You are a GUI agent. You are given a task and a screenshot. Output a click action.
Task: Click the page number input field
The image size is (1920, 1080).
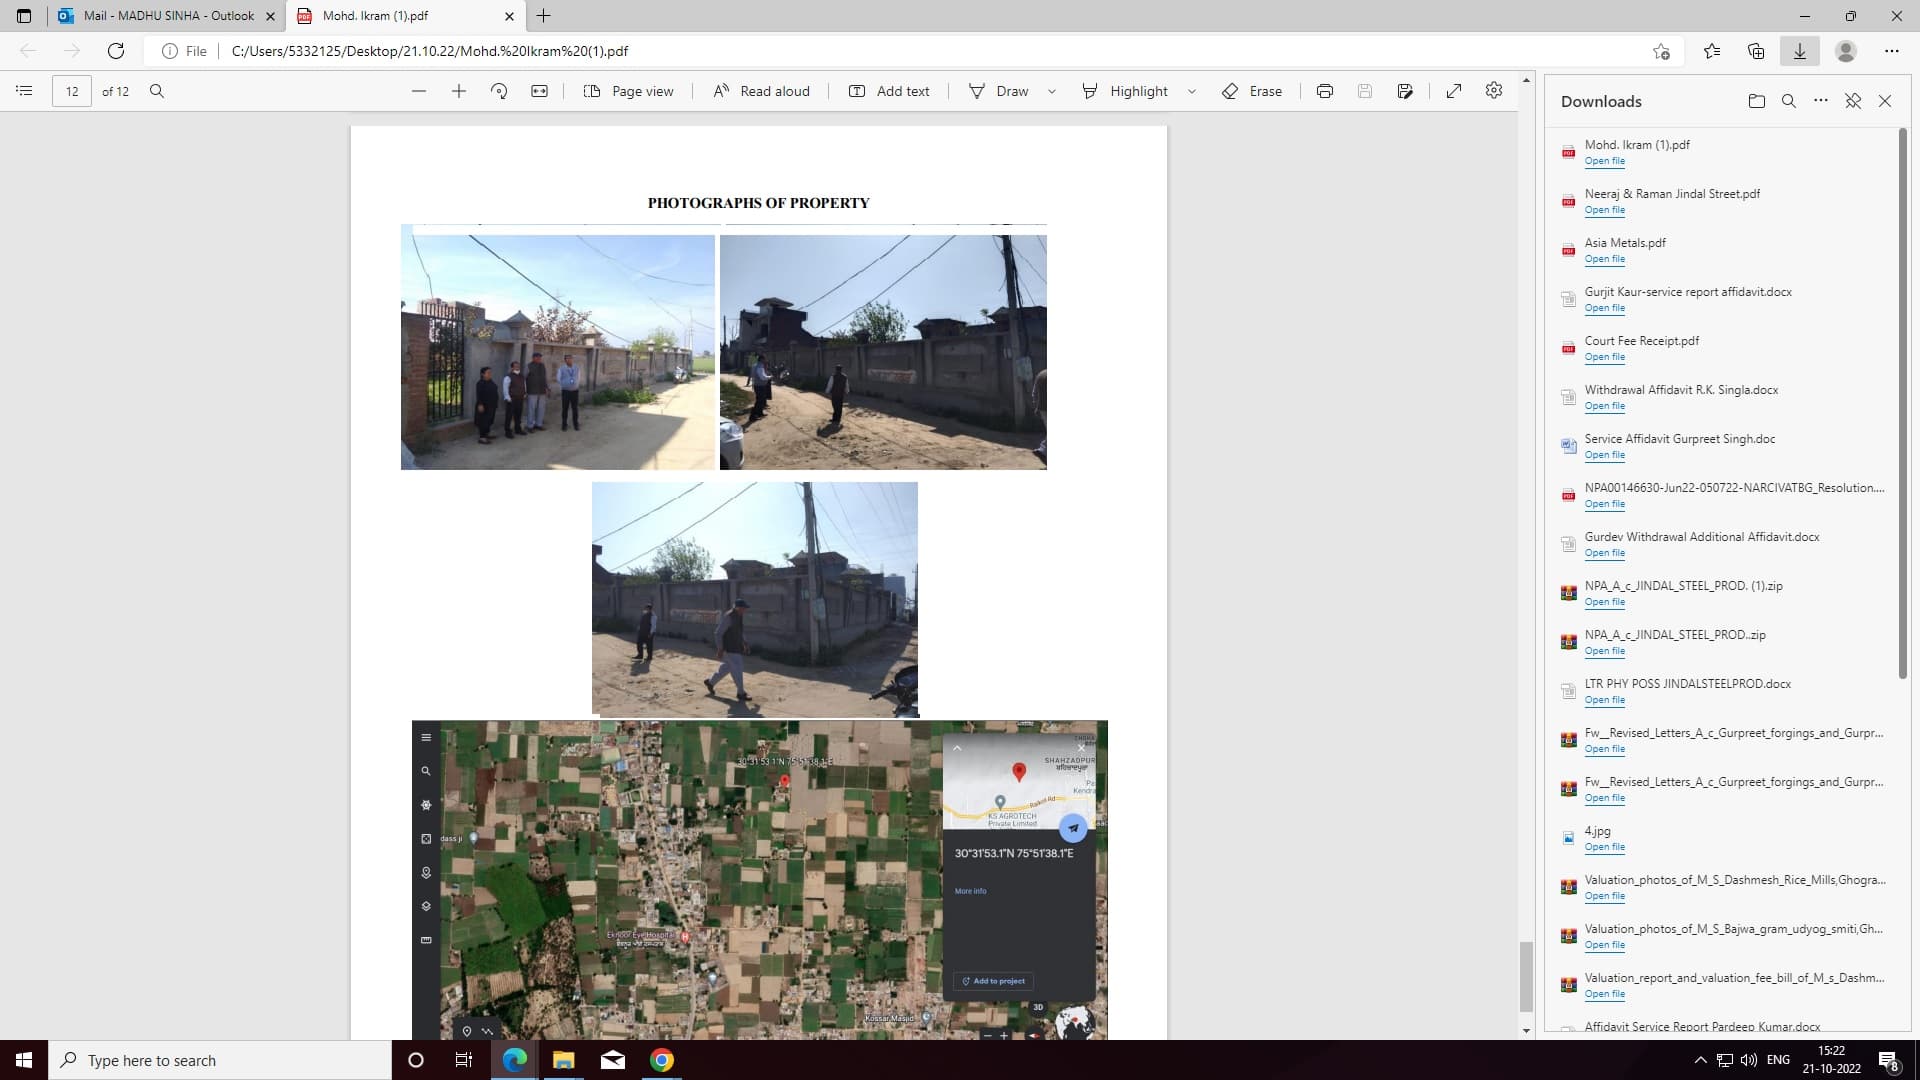click(72, 91)
